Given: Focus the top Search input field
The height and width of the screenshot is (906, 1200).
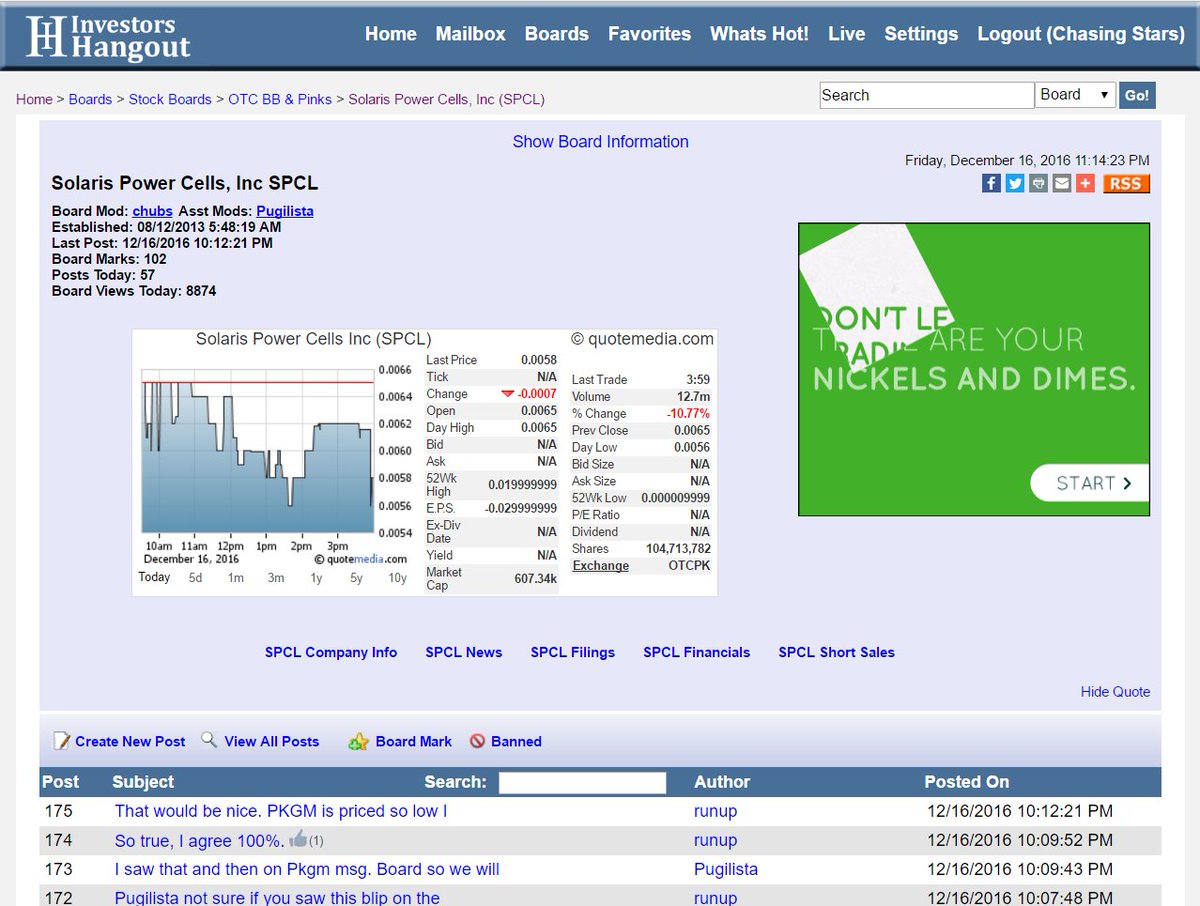Looking at the screenshot, I should click(927, 95).
